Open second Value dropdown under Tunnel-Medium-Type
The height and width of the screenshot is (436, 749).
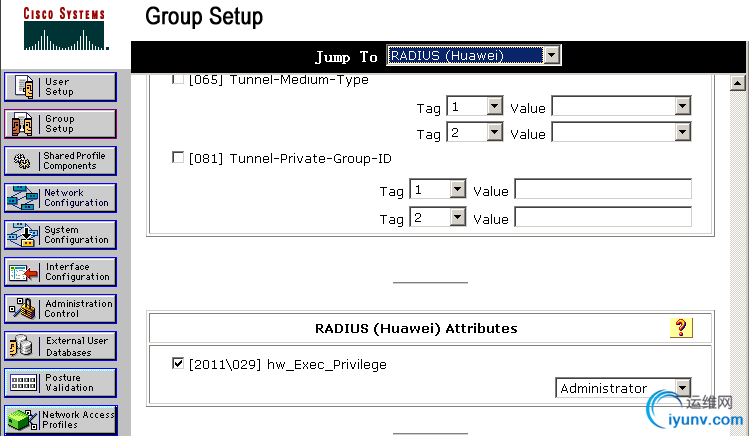click(621, 132)
